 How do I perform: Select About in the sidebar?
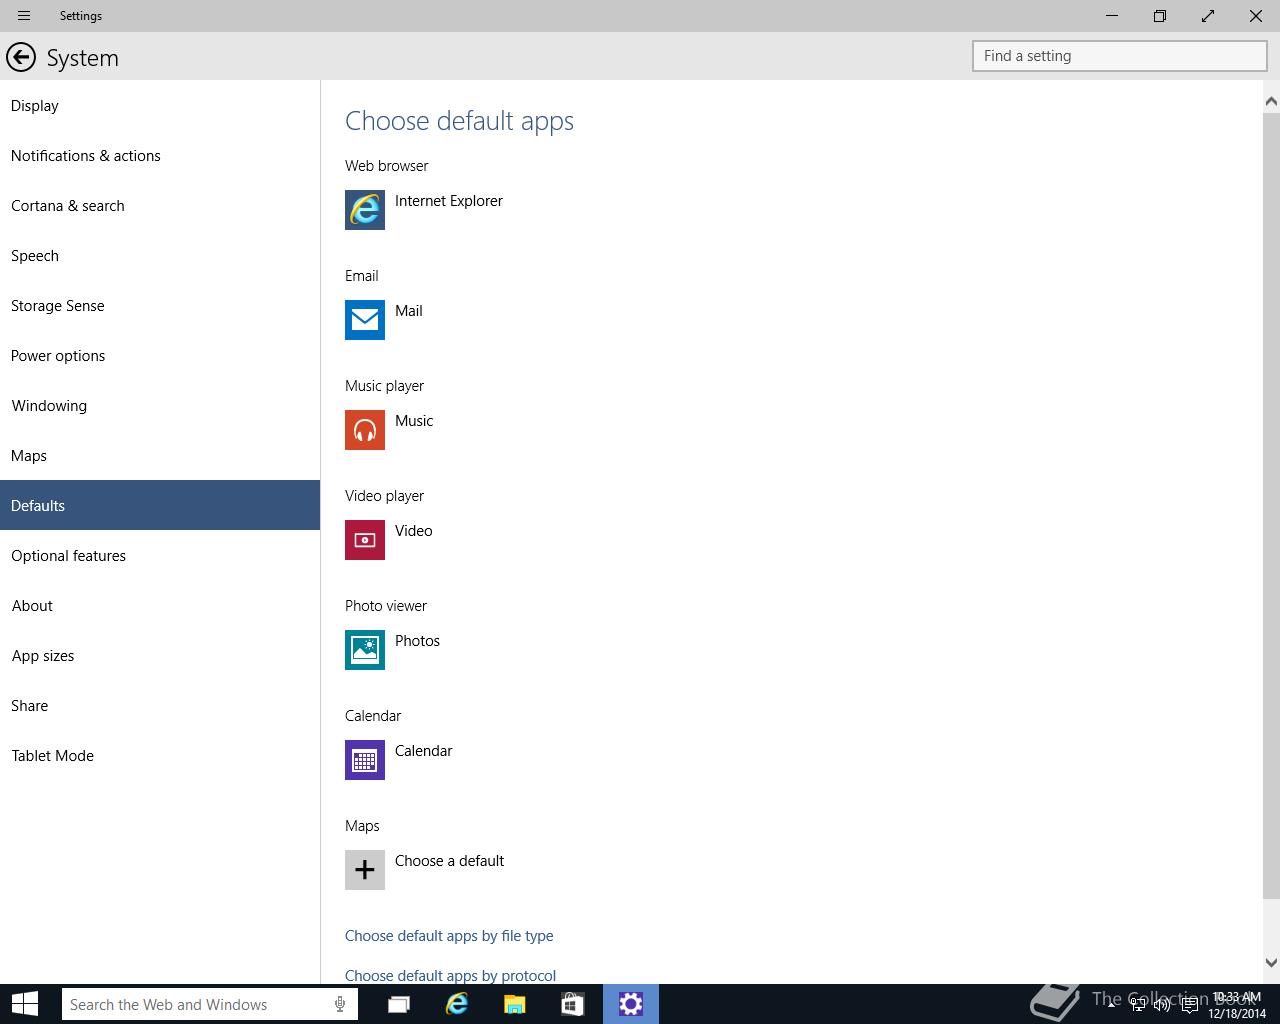[x=160, y=605]
